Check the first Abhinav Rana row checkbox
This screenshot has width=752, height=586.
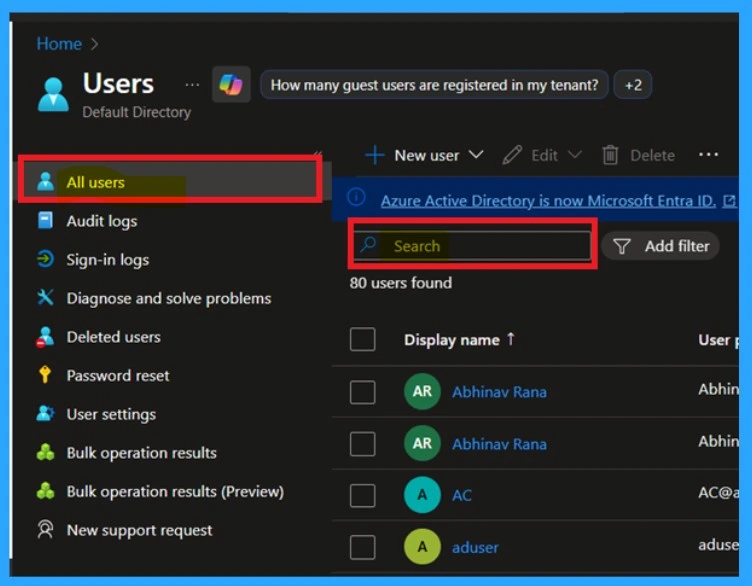[363, 392]
